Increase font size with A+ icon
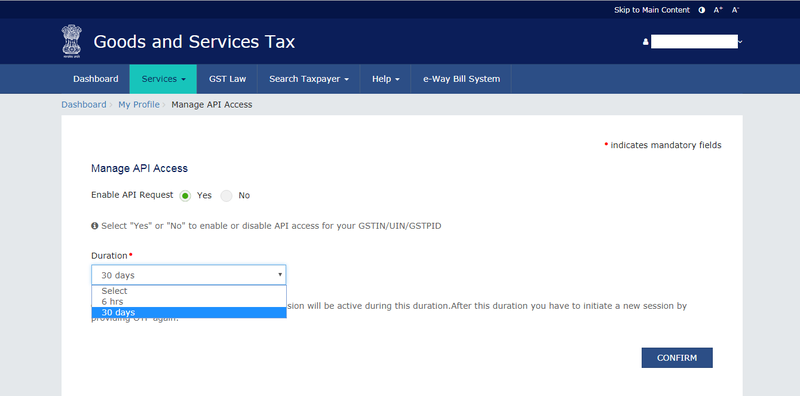This screenshot has width=800, height=396. tap(718, 10)
